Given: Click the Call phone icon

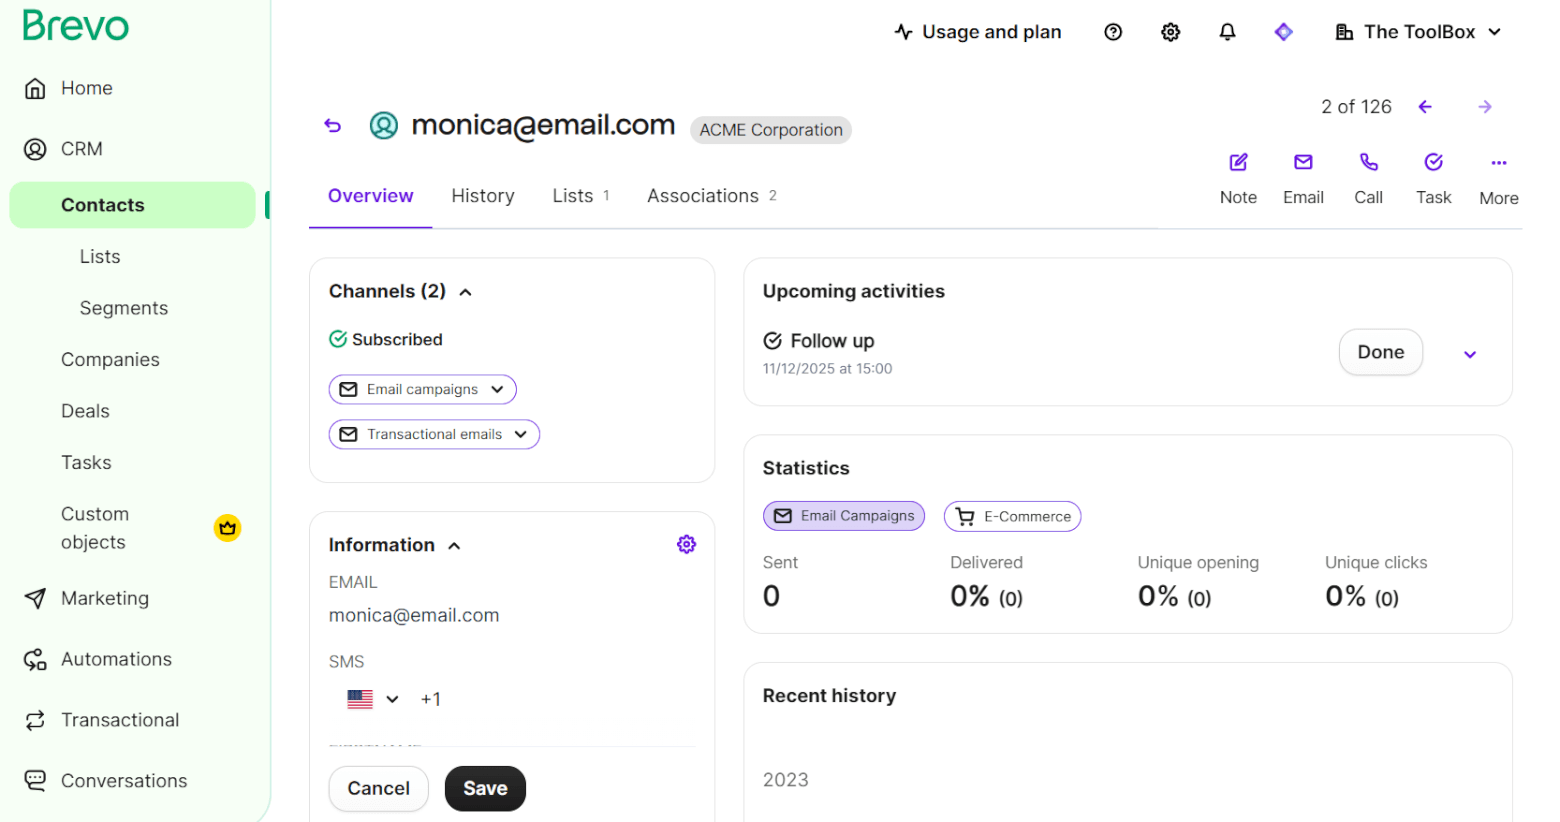Looking at the screenshot, I should [x=1368, y=163].
